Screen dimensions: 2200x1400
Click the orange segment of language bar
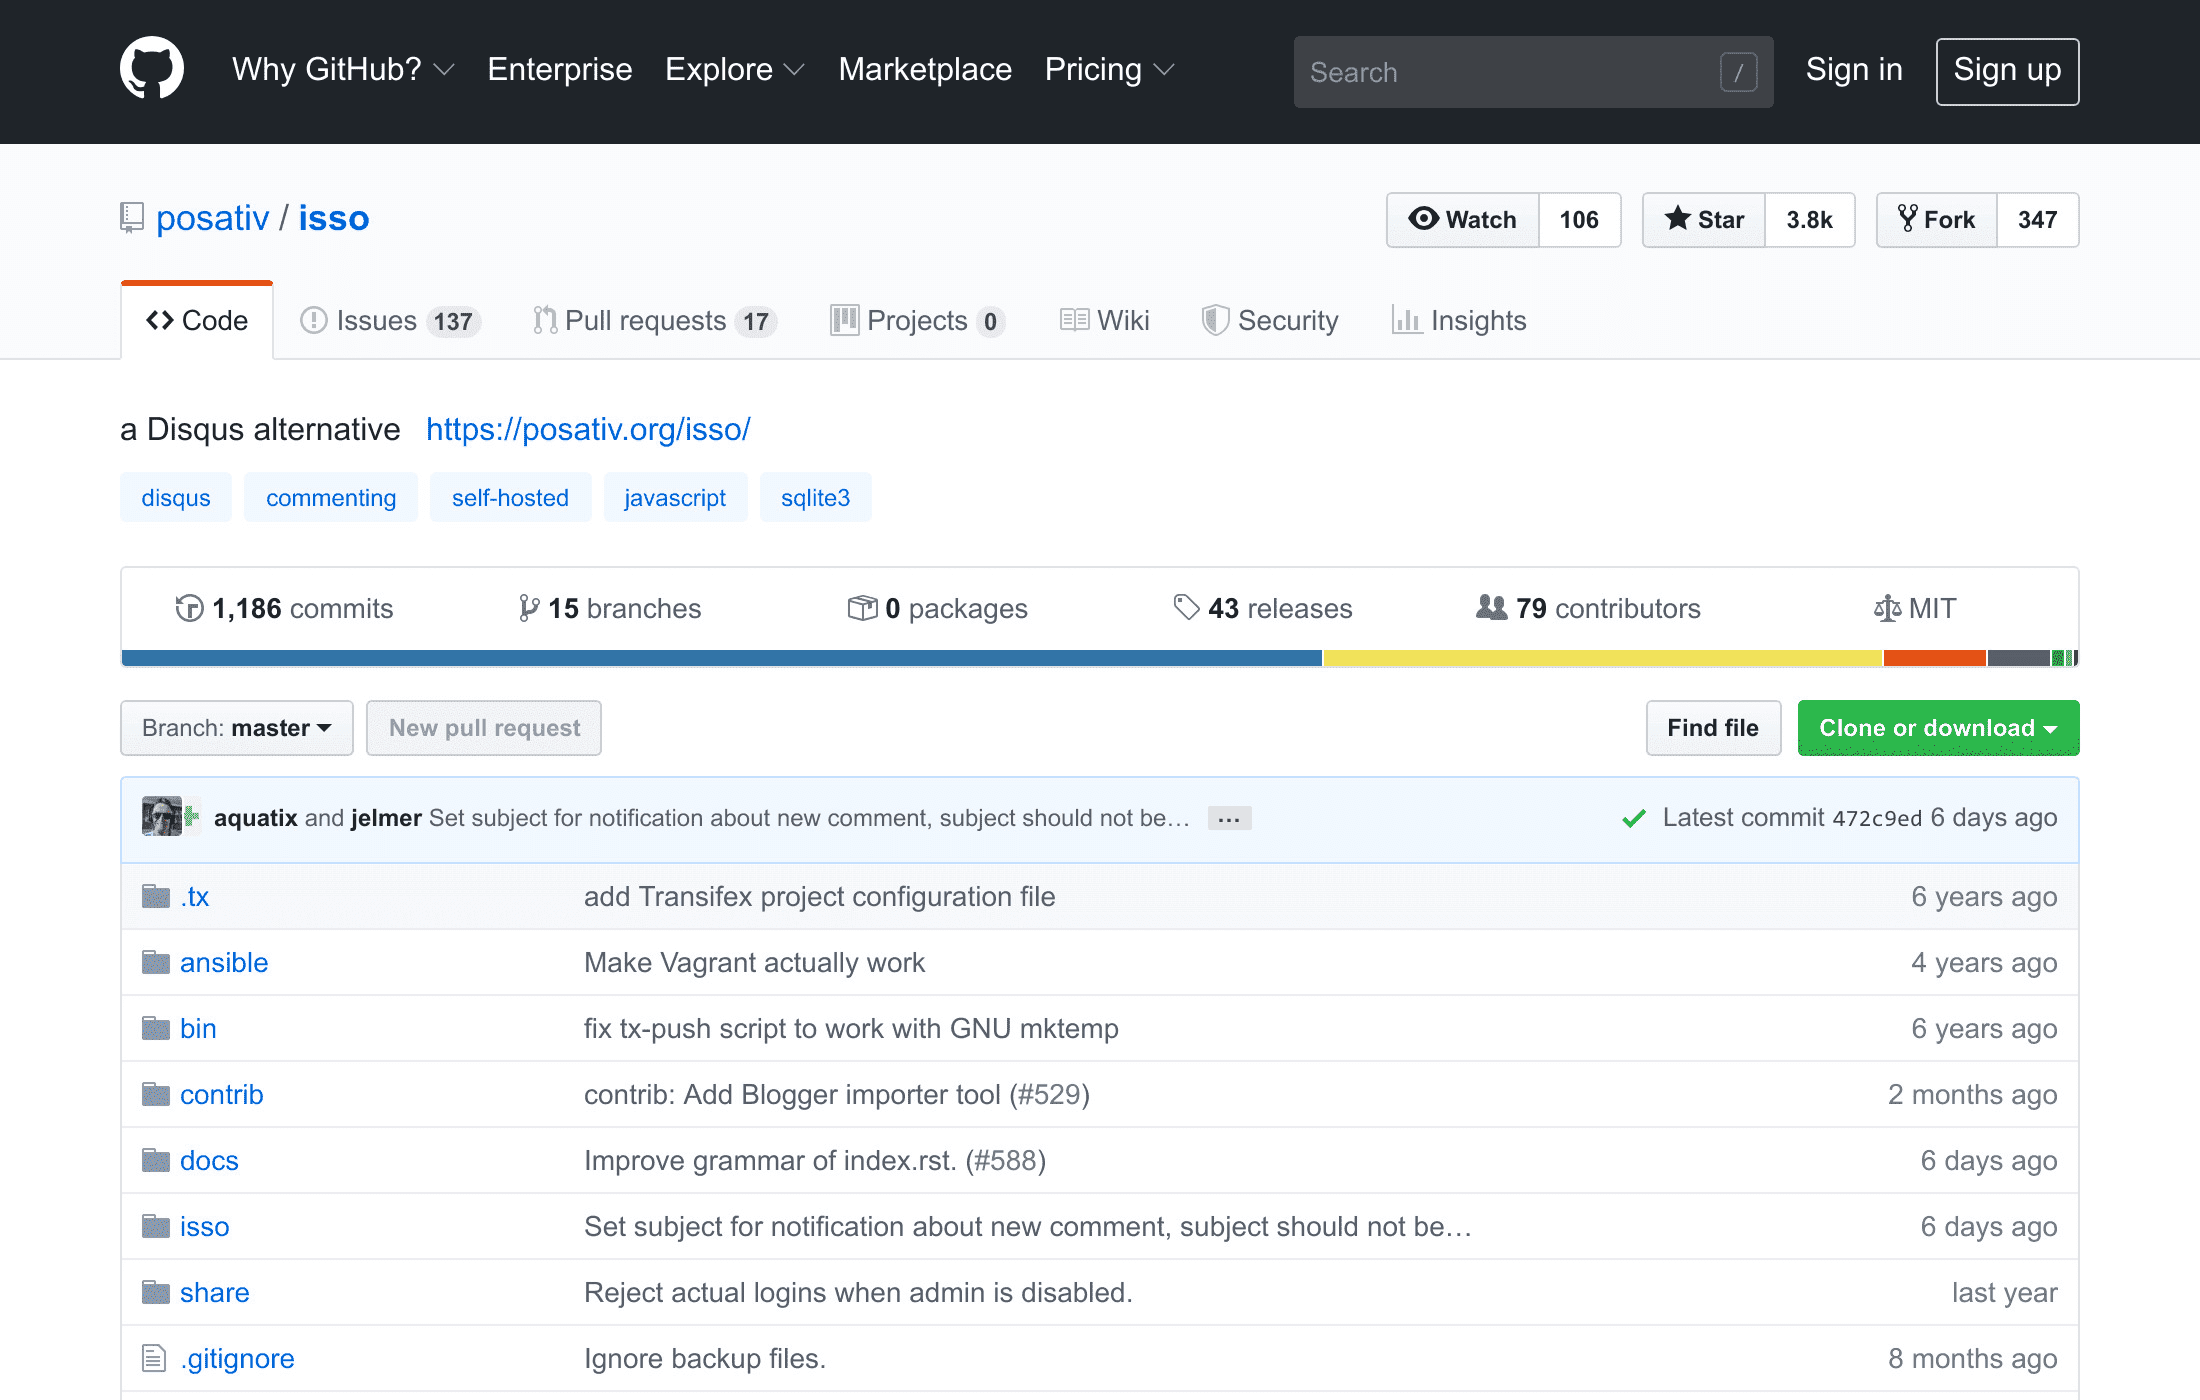point(1934,658)
